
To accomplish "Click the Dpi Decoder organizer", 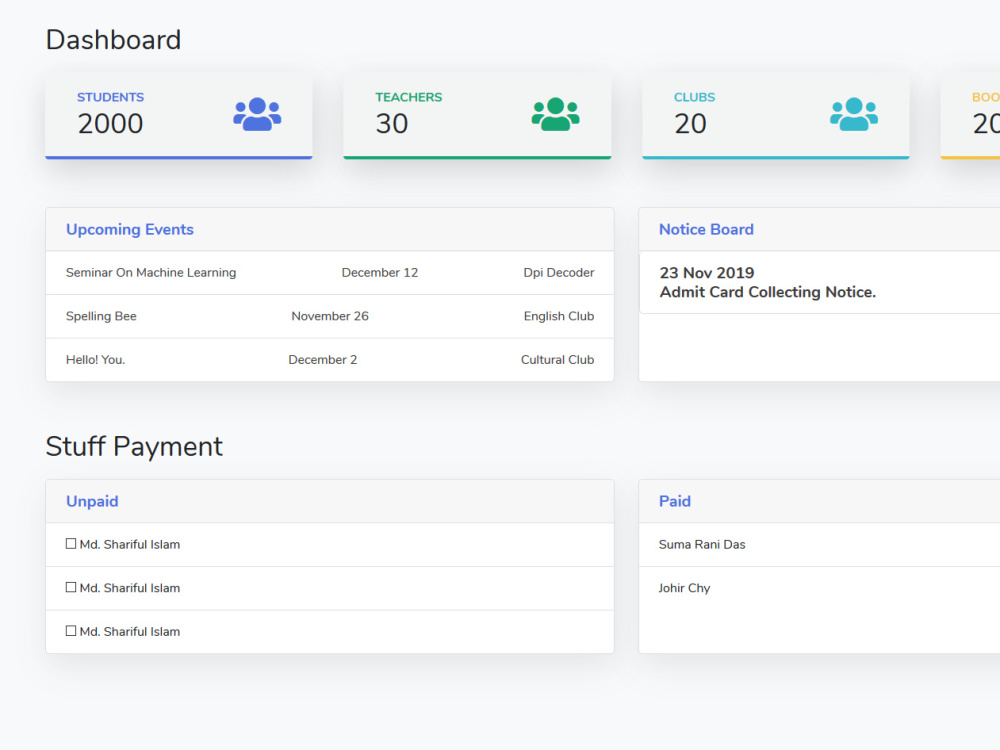I will pyautogui.click(x=559, y=272).
